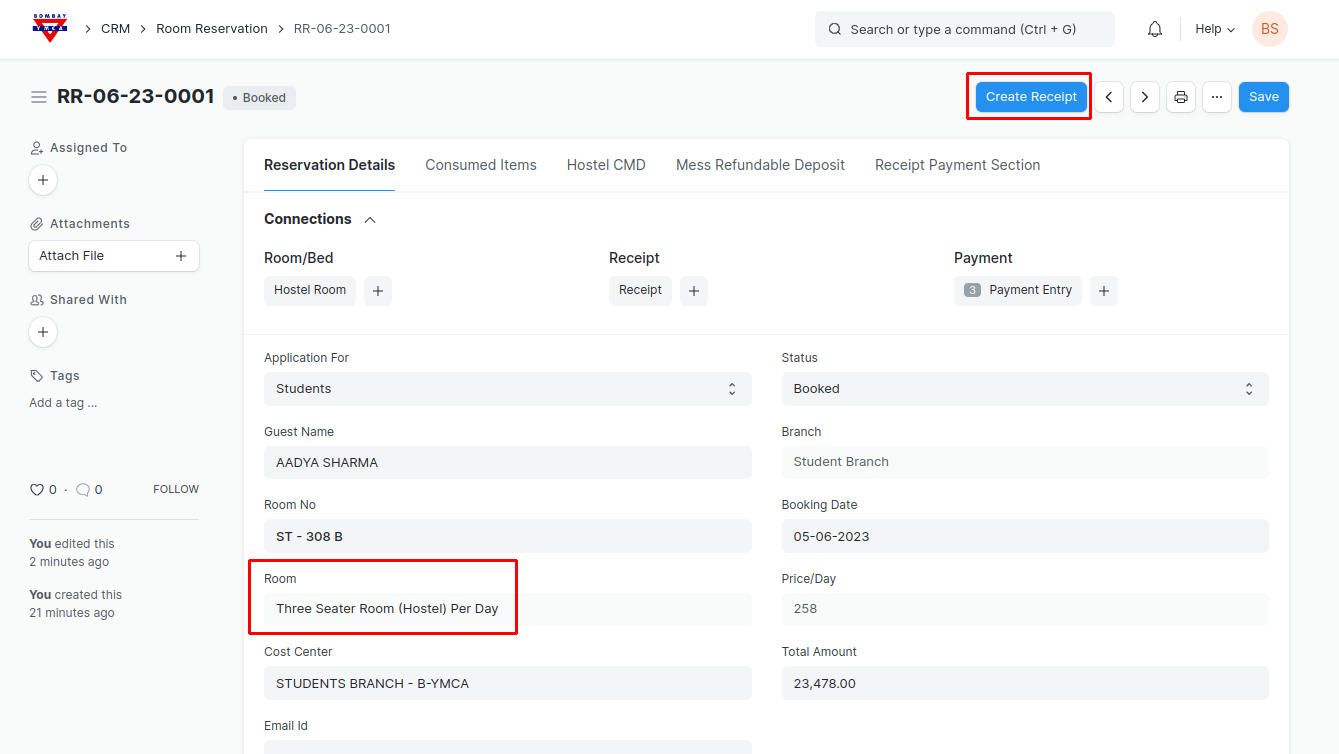Switch to Mess Refundable Deposit tab
1339x754 pixels.
[x=760, y=165]
